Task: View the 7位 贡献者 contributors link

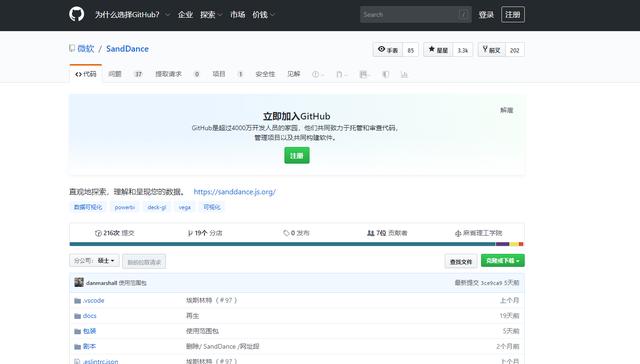Action: click(387, 233)
